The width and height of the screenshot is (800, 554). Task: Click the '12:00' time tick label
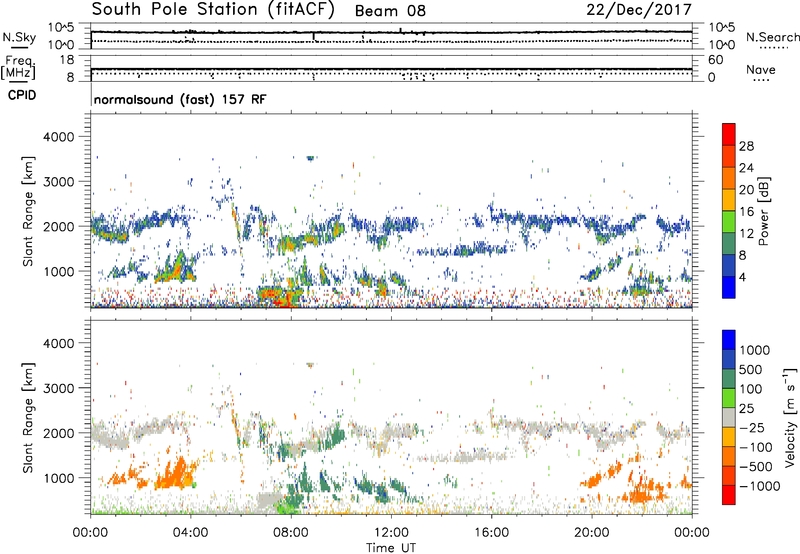(x=391, y=533)
